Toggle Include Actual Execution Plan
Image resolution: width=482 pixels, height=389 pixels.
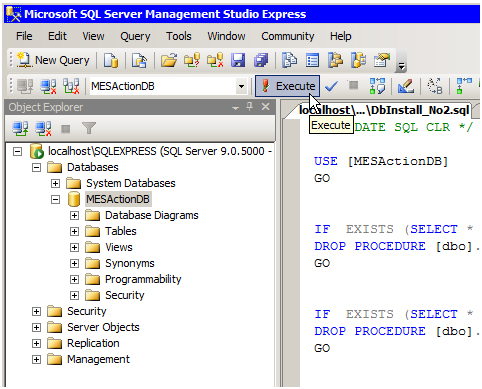pyautogui.click(x=464, y=86)
